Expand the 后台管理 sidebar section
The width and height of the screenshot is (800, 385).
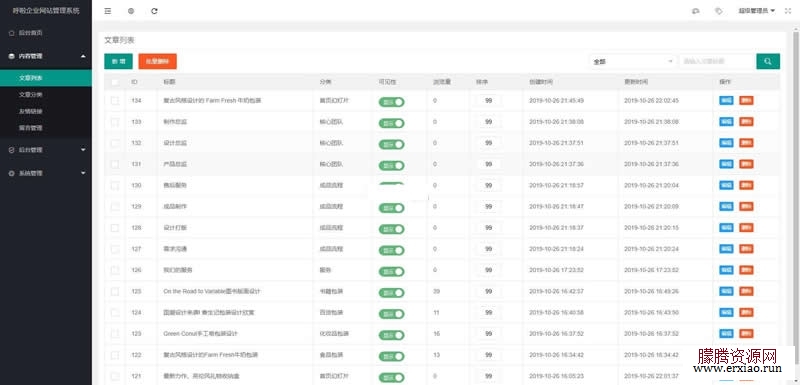46,150
